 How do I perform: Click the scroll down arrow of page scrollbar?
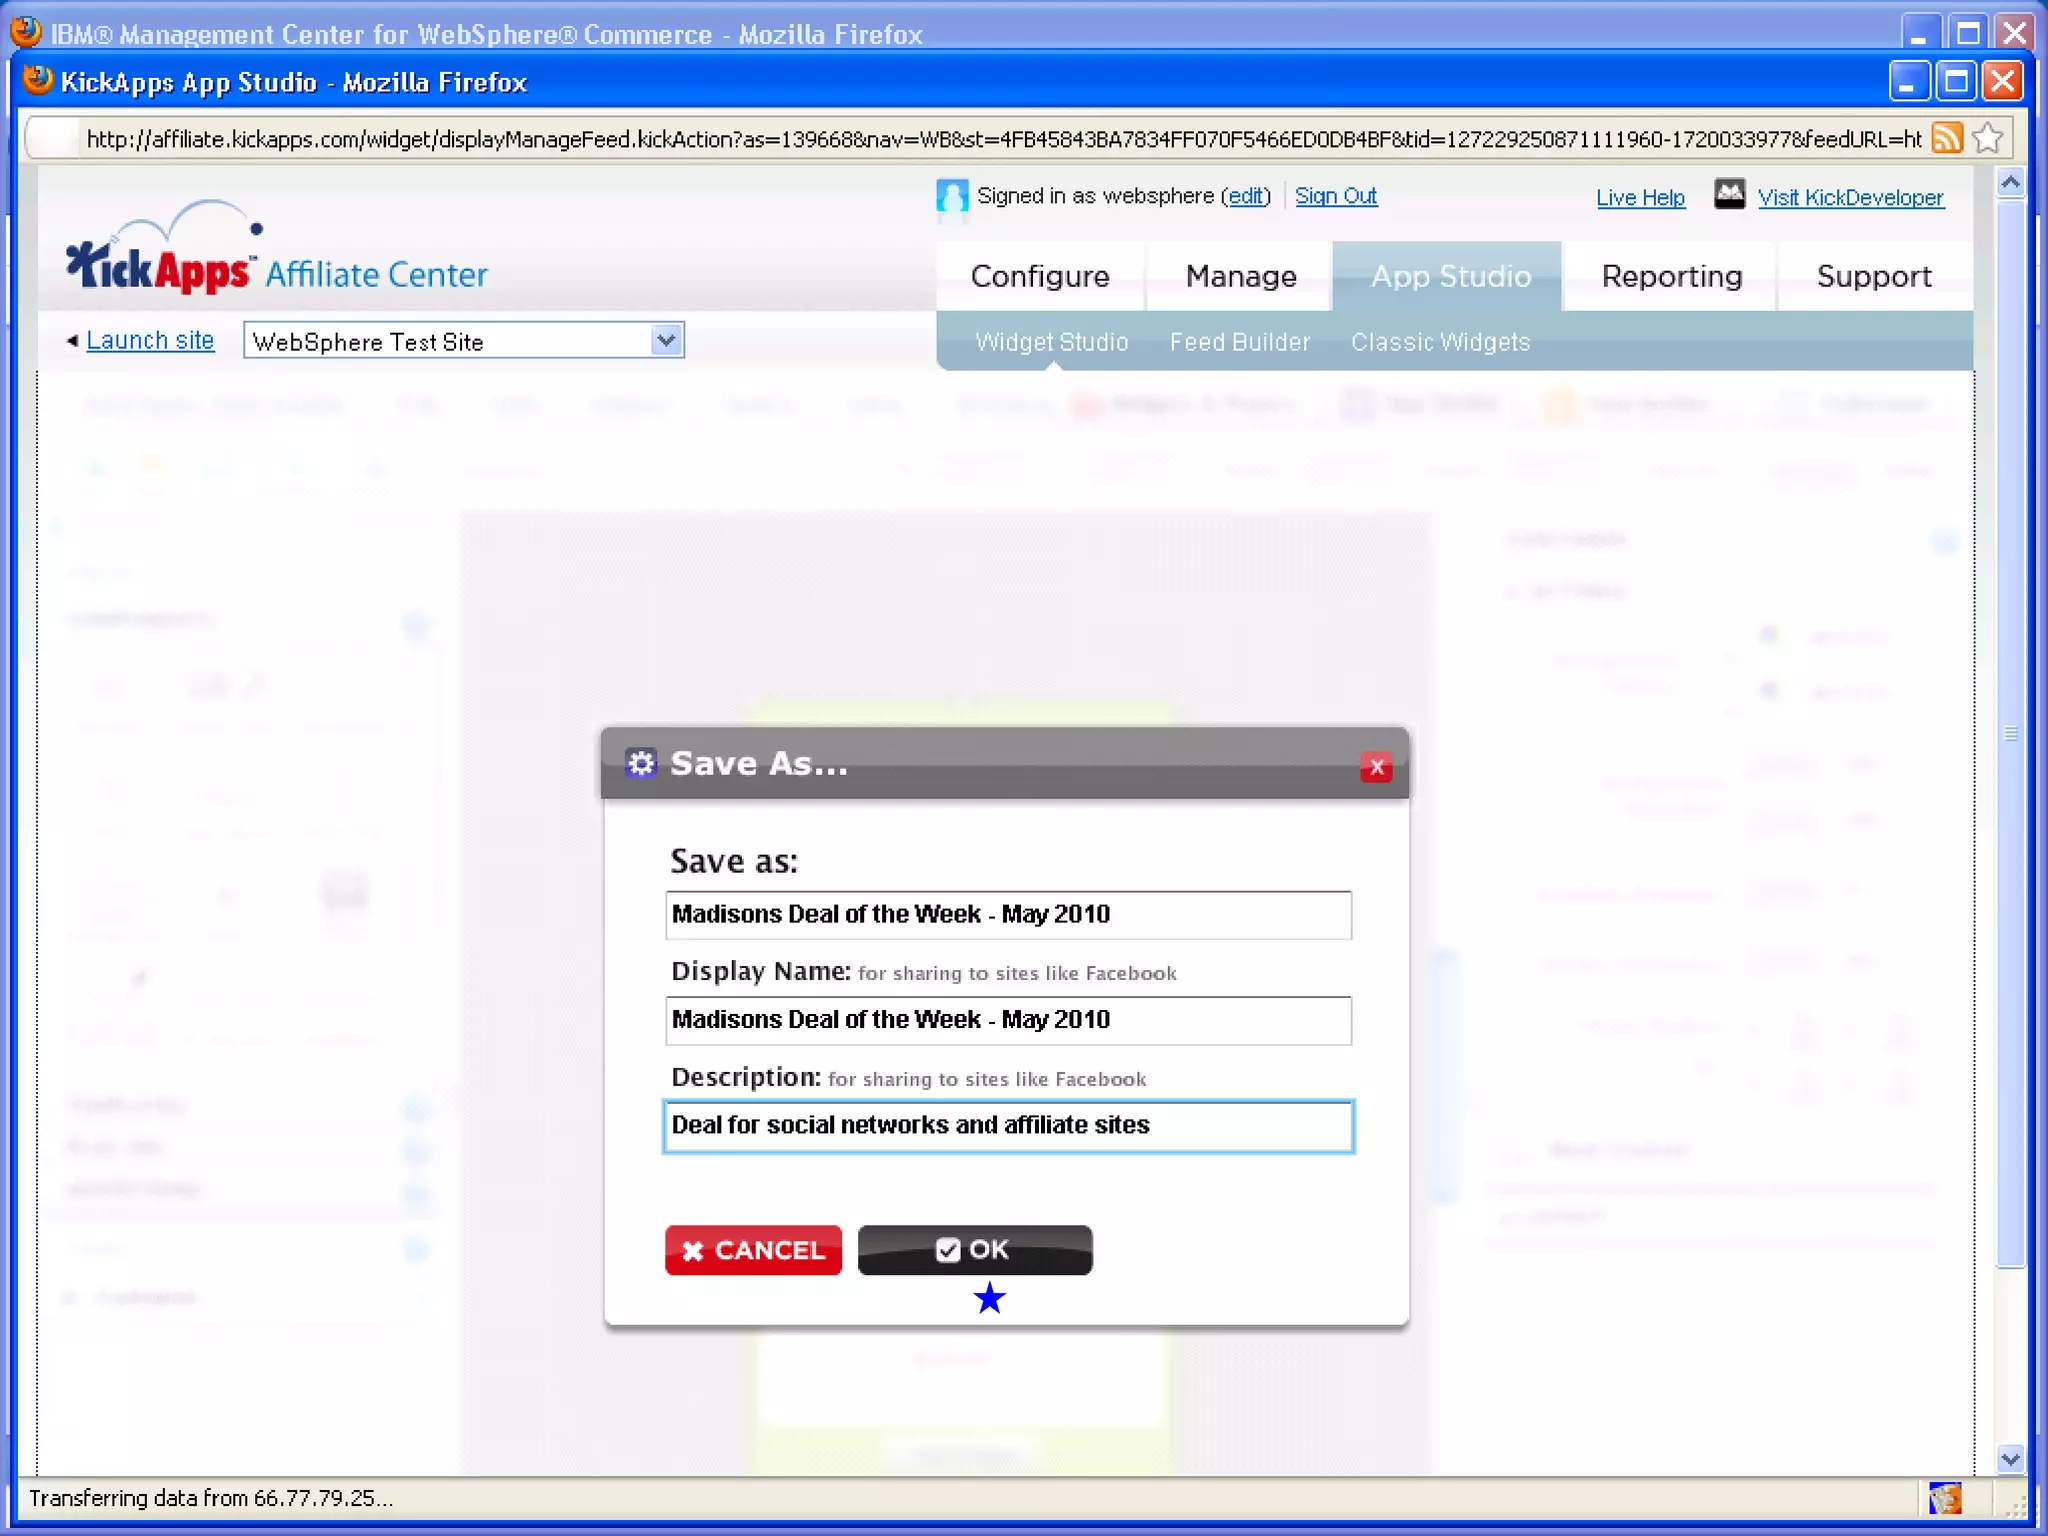[2010, 1459]
